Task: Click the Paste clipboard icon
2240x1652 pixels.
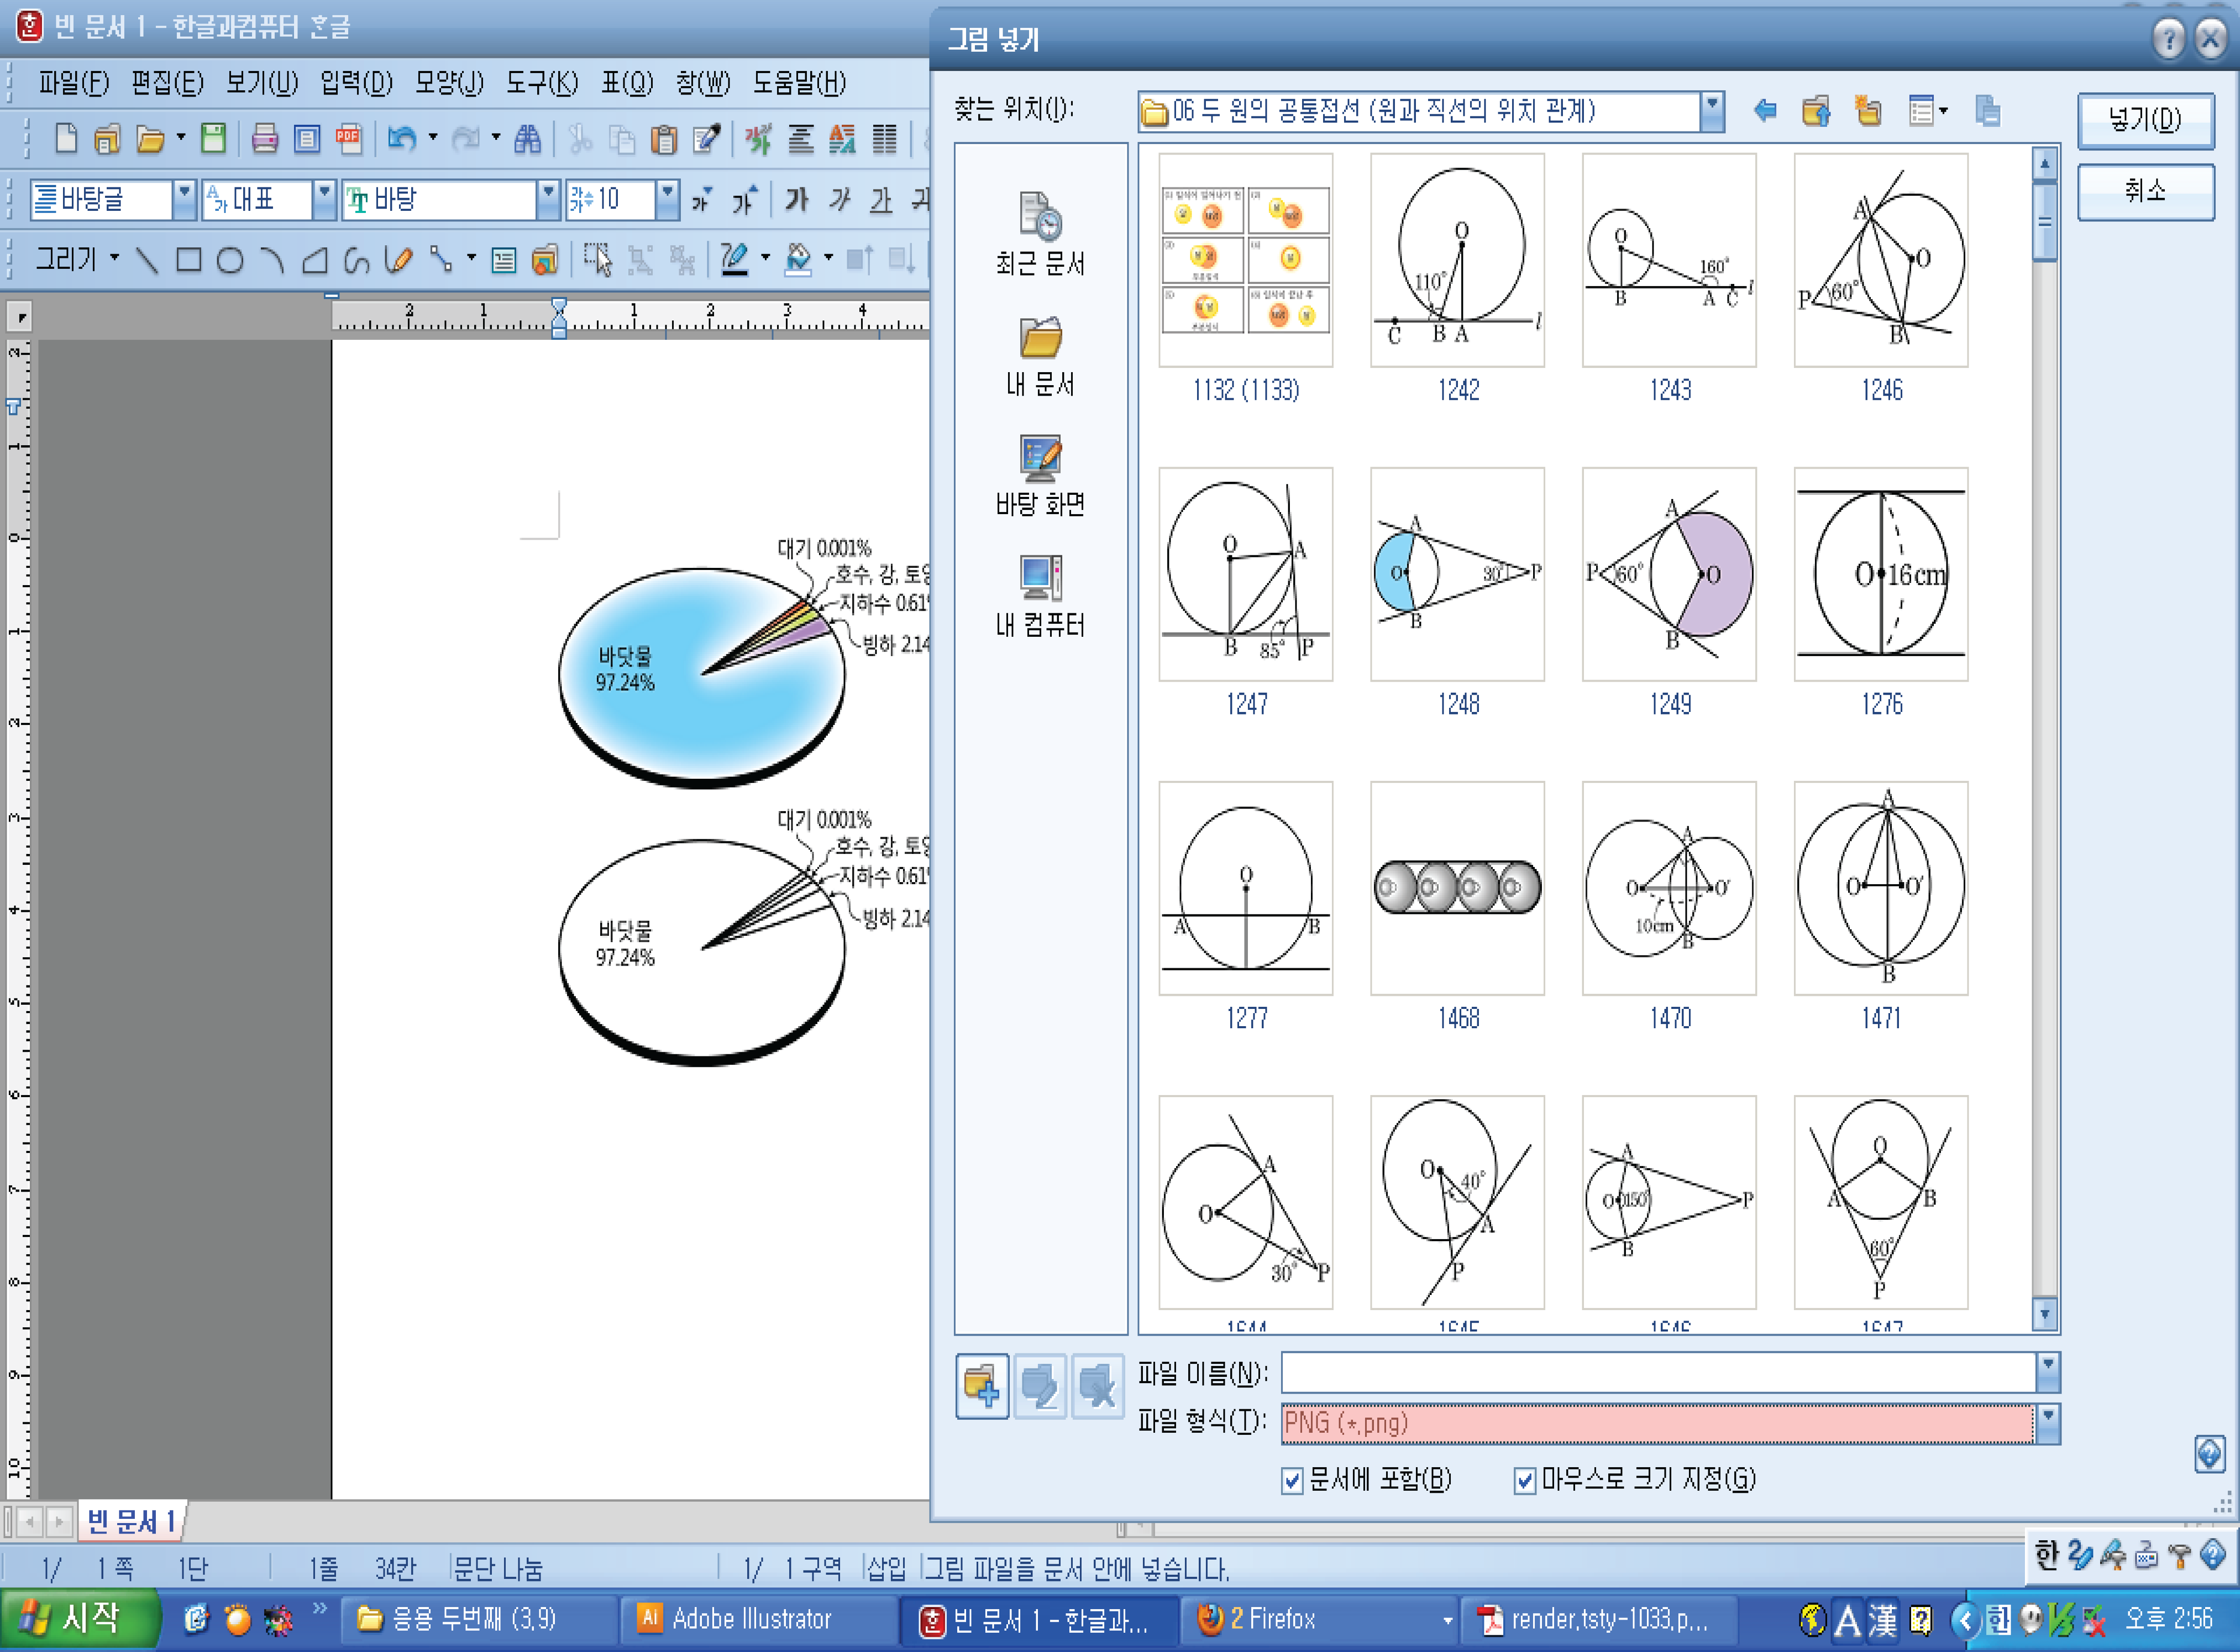Action: pos(664,139)
